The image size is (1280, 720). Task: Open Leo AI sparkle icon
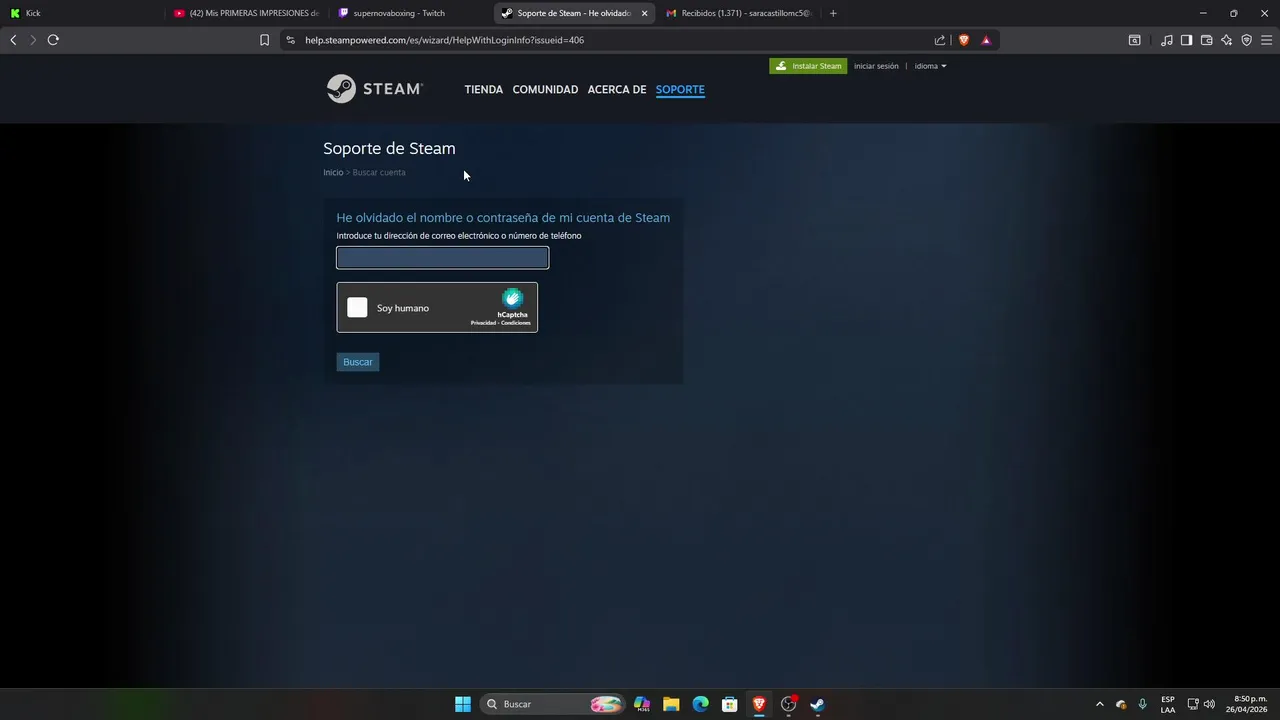1226,40
